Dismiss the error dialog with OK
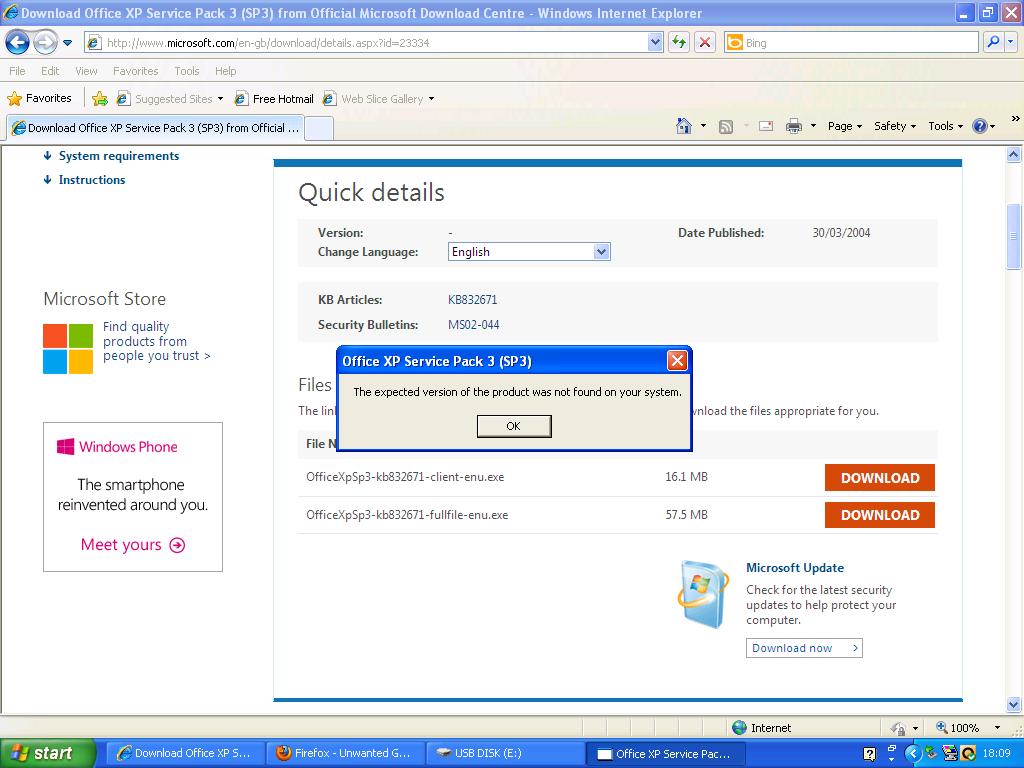 point(514,426)
